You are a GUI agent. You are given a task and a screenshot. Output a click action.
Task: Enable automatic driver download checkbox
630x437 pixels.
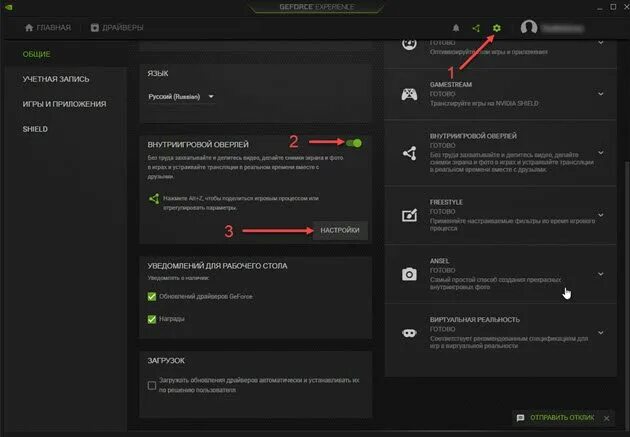[152, 385]
